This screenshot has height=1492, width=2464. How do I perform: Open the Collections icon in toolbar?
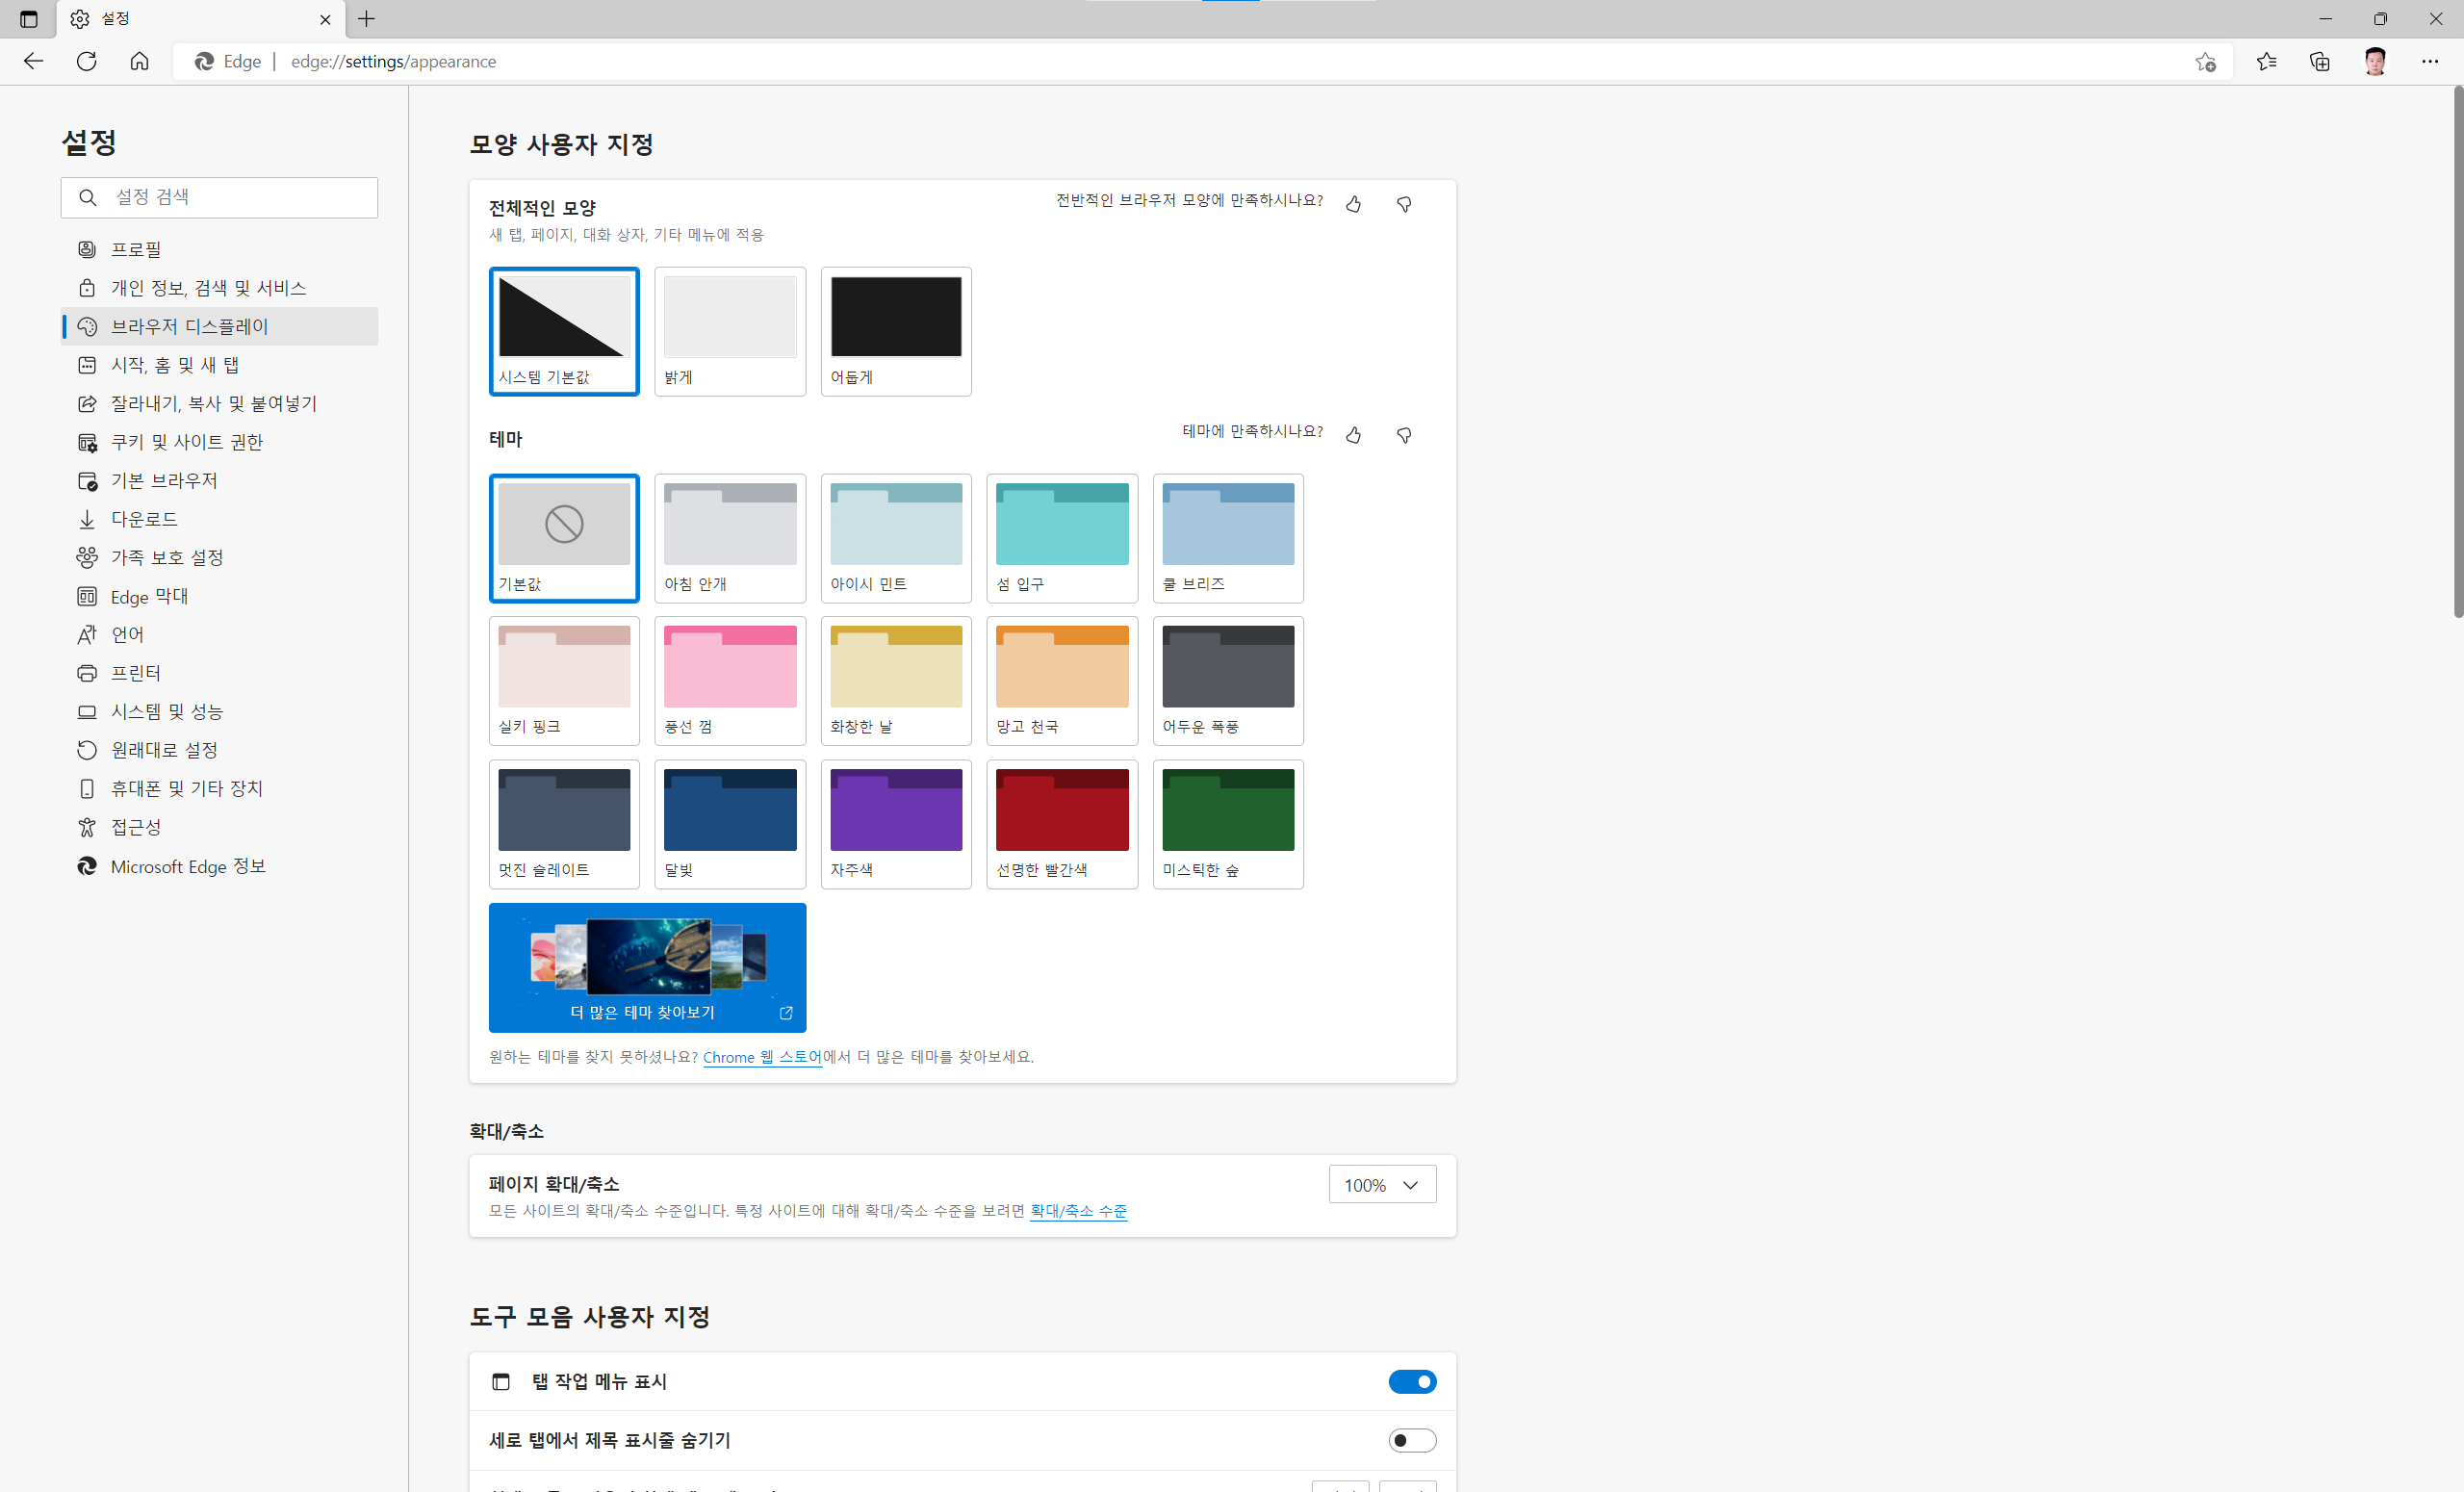coord(2320,62)
